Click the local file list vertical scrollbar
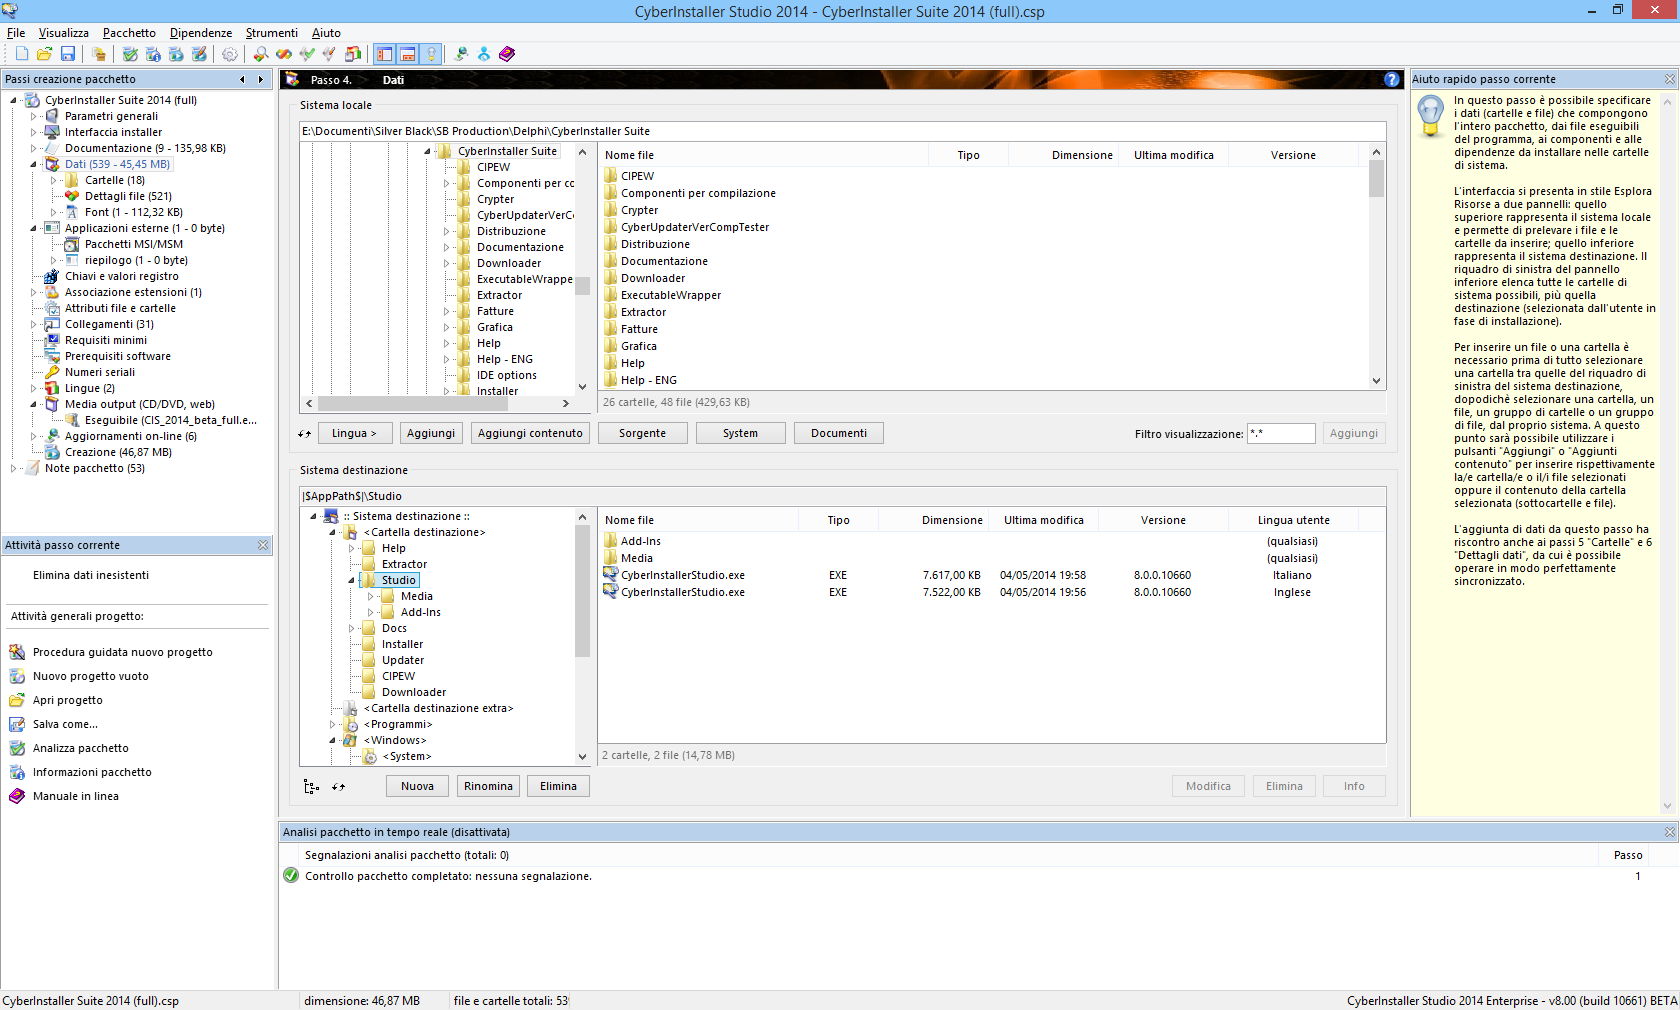The height and width of the screenshot is (1010, 1680). click(x=1377, y=266)
